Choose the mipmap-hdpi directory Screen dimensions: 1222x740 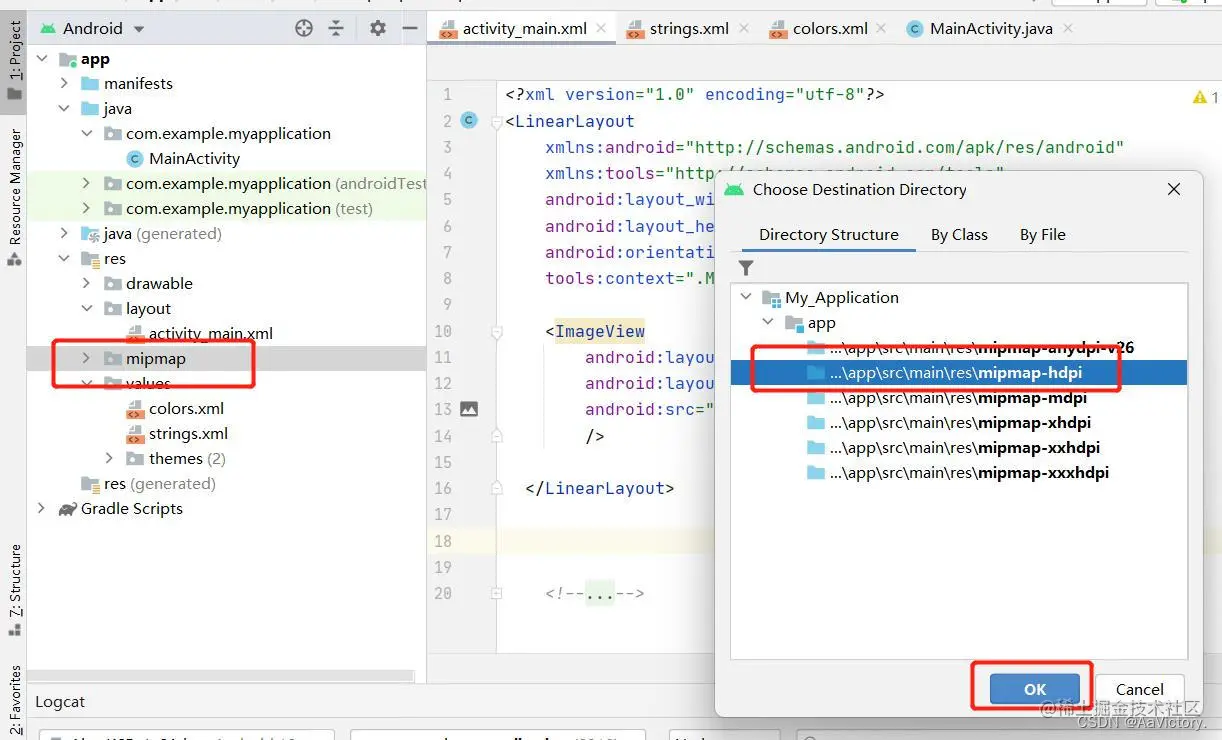[x=959, y=373]
